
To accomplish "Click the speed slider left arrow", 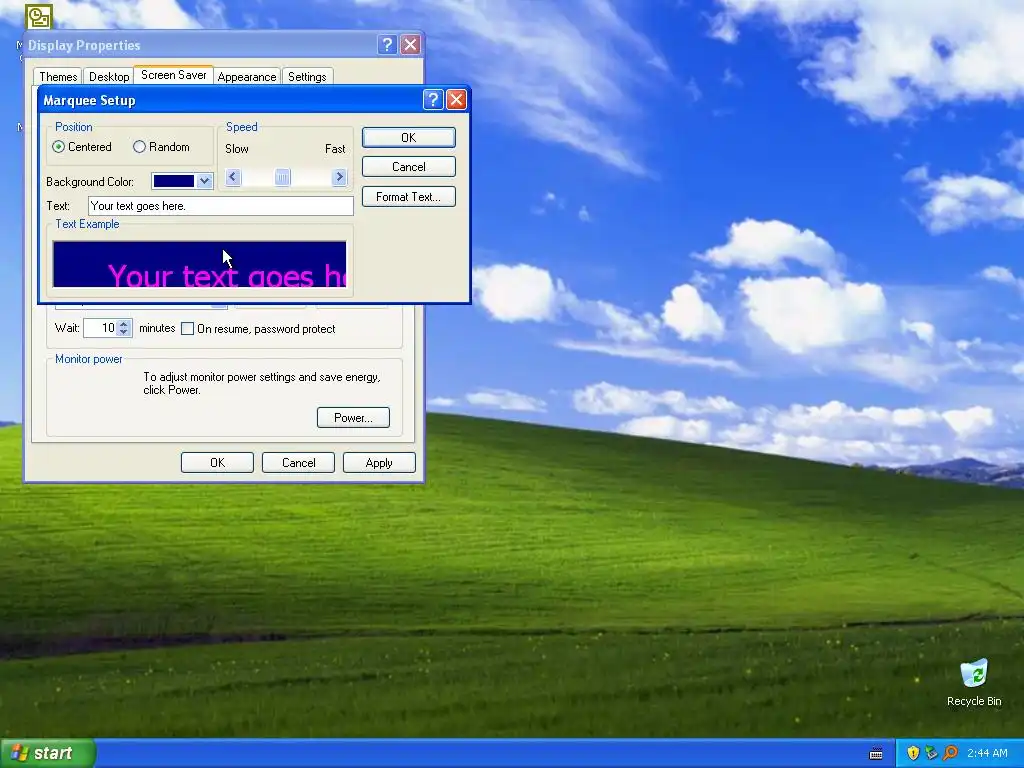I will (x=232, y=177).
